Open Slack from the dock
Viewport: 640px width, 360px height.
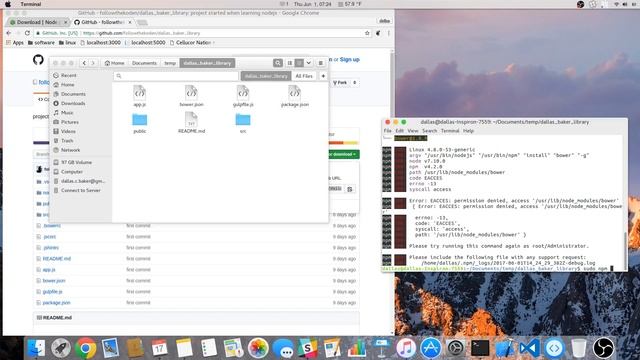(307, 348)
